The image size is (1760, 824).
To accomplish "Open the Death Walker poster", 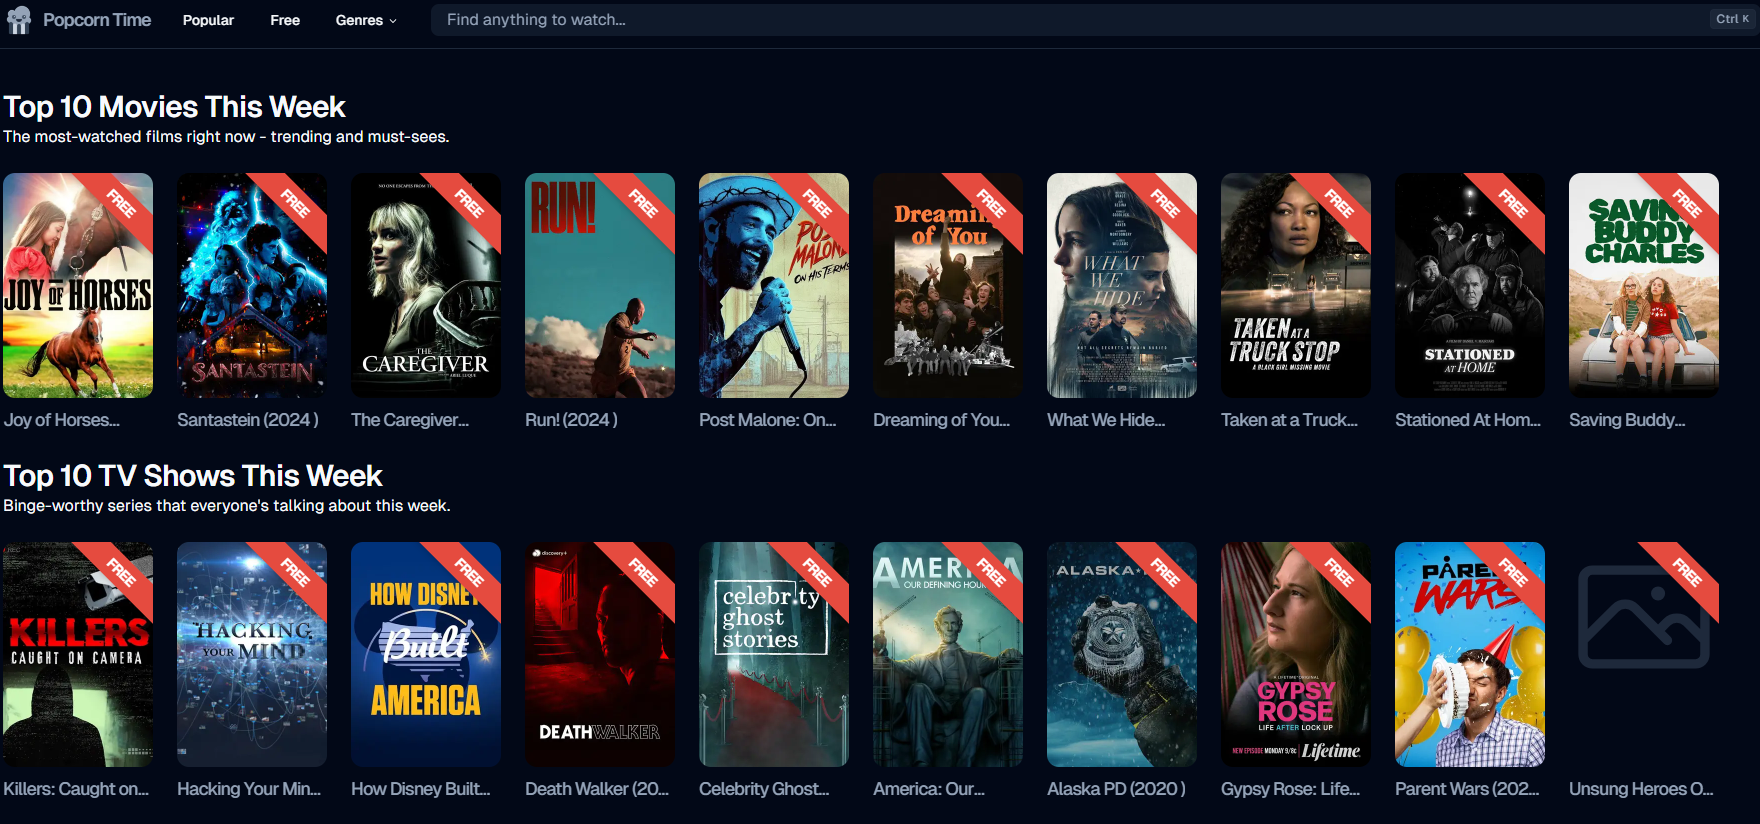I will pos(600,654).
